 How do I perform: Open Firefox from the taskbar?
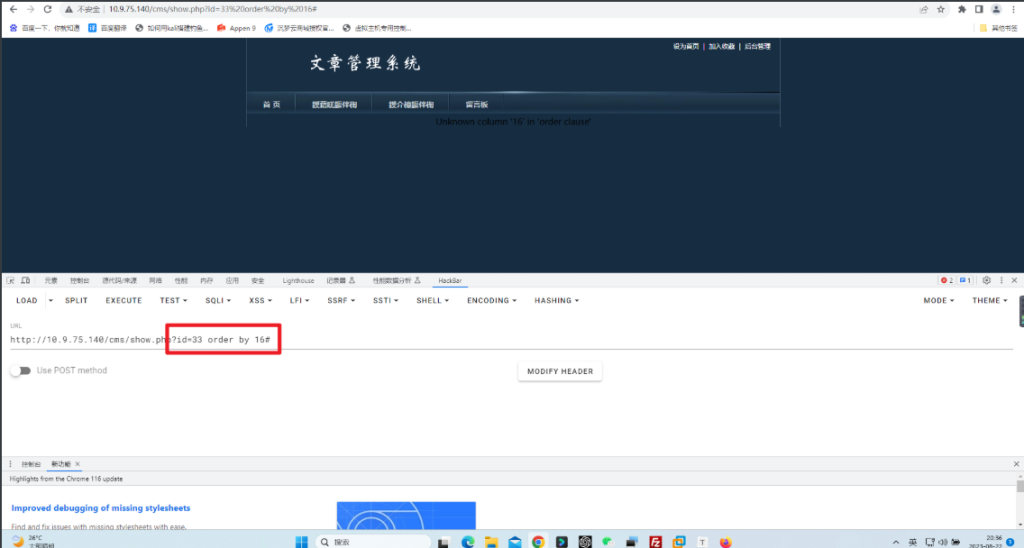(x=726, y=541)
